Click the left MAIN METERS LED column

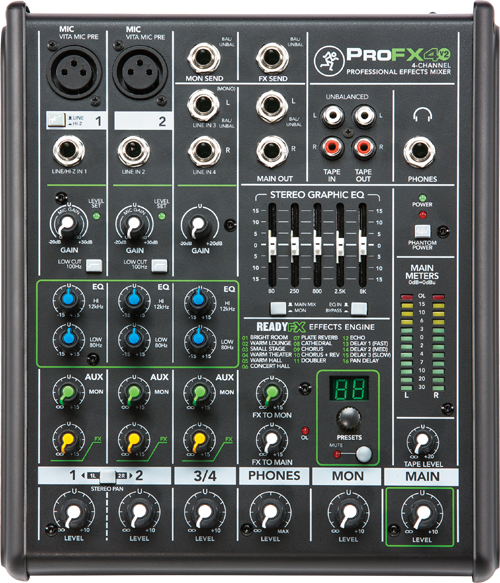pyautogui.click(x=407, y=343)
